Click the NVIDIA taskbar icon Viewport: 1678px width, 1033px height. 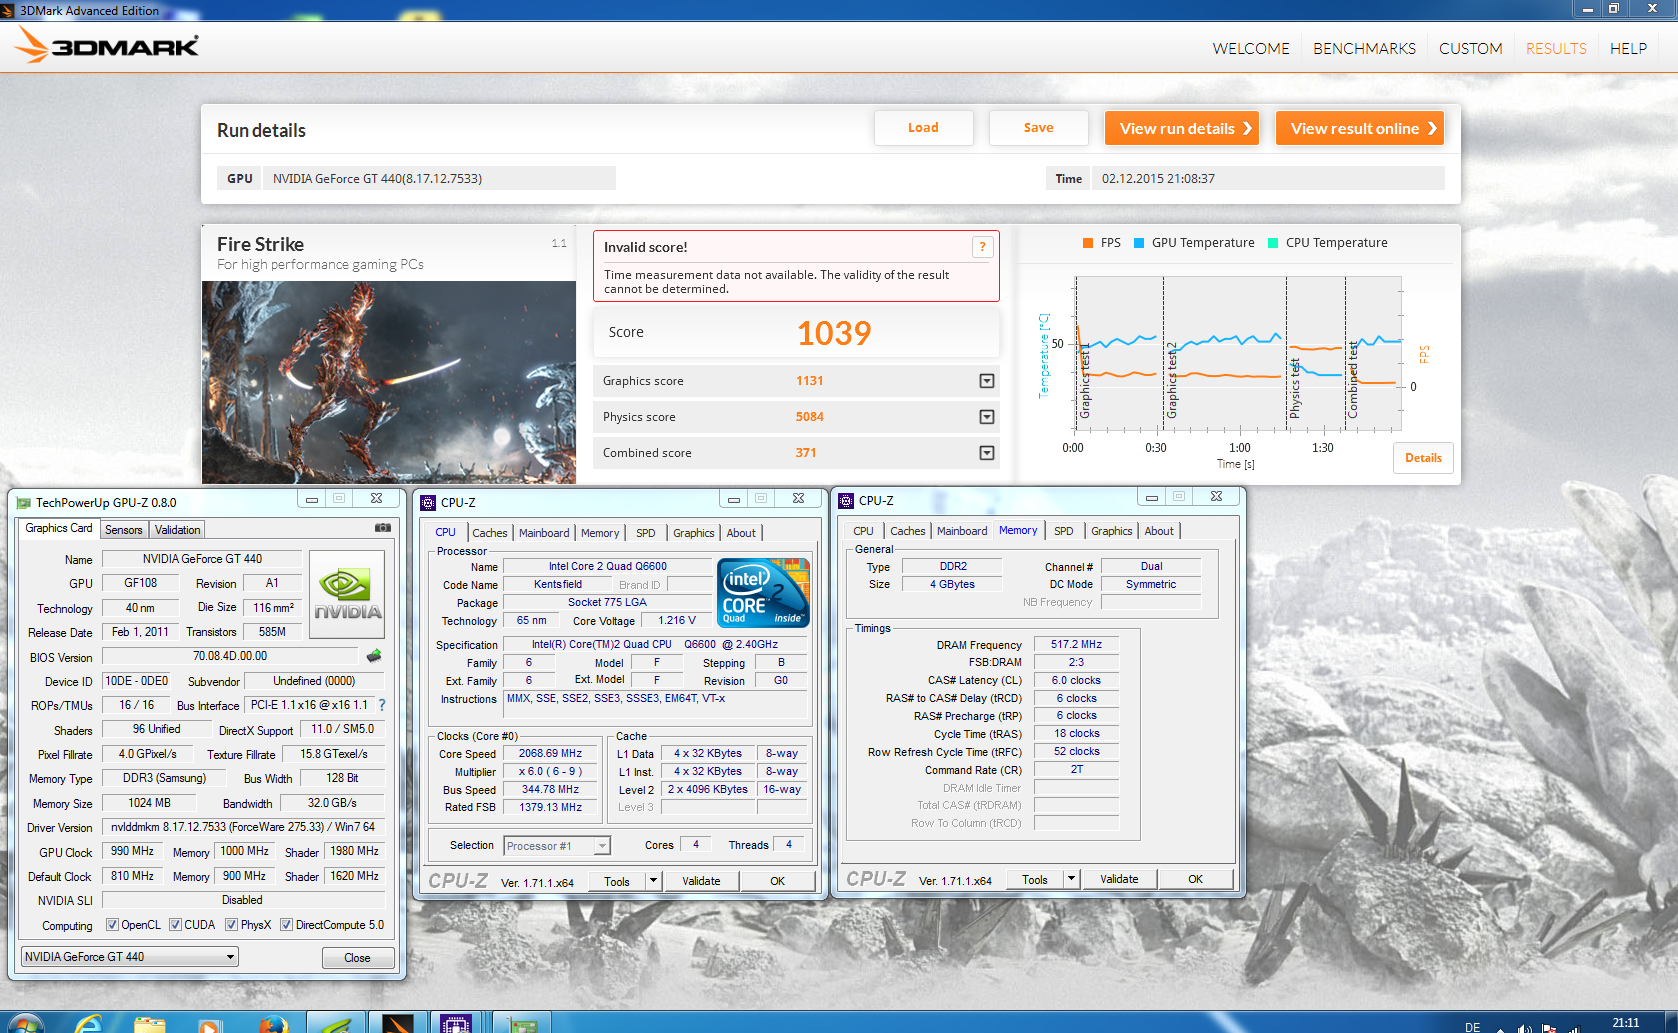pyautogui.click(x=336, y=1024)
